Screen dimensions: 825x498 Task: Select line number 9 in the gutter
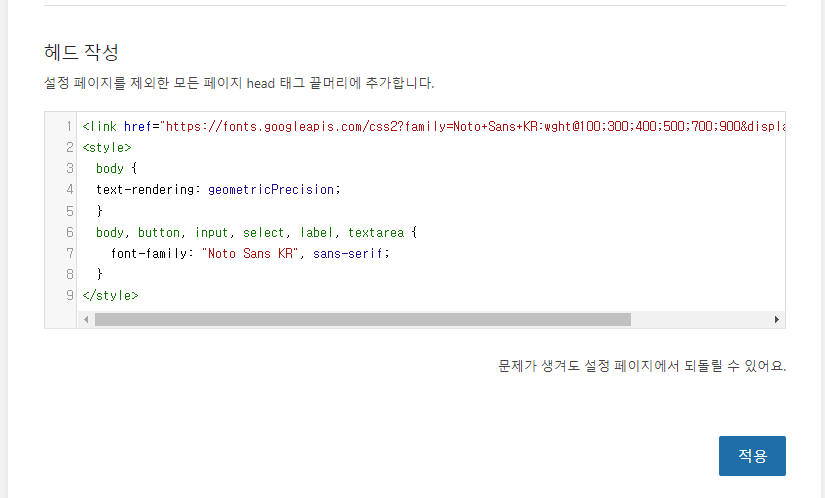(68, 295)
